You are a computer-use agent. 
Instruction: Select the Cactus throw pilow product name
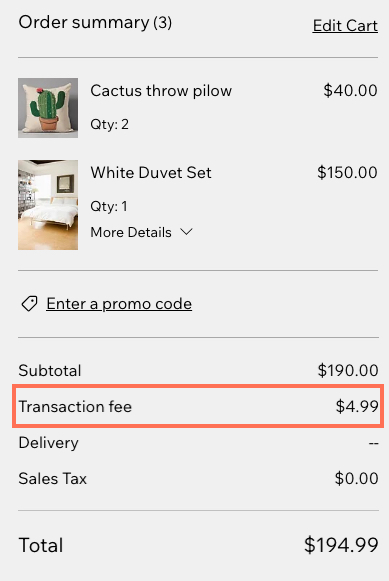coord(161,91)
